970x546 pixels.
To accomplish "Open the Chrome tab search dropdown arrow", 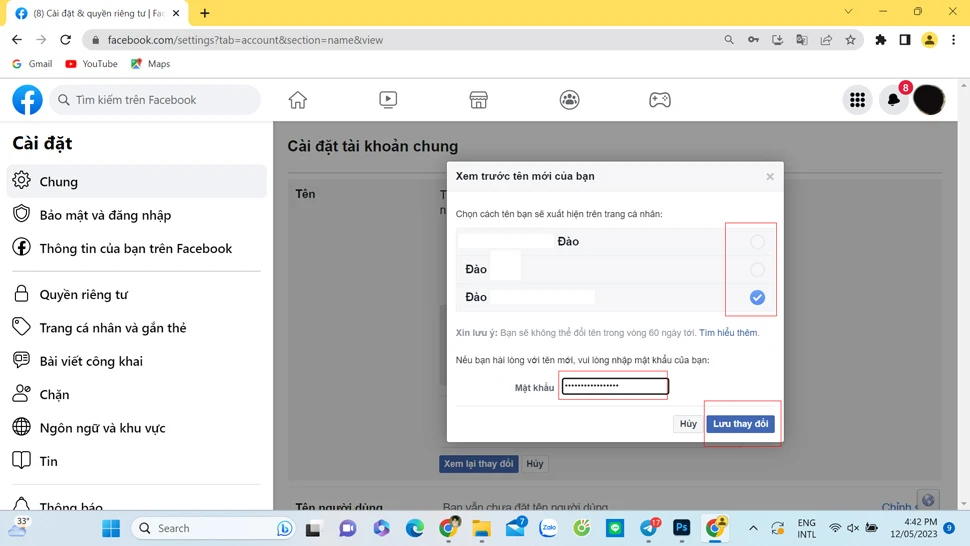I will coord(848,12).
